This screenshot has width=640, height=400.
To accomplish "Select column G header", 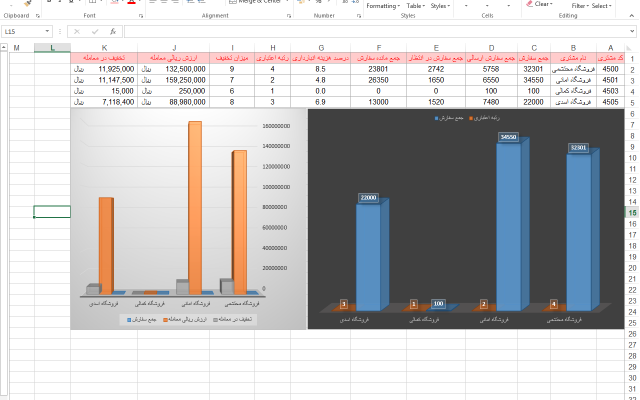I will point(321,48).
